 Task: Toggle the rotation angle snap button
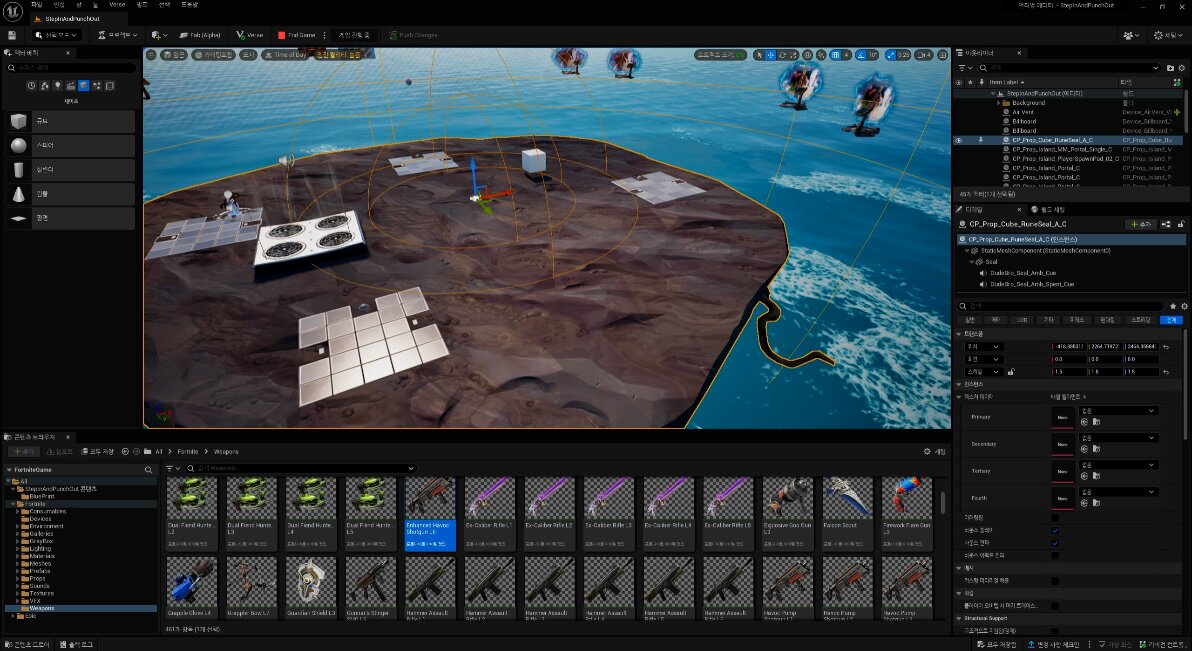pos(859,55)
